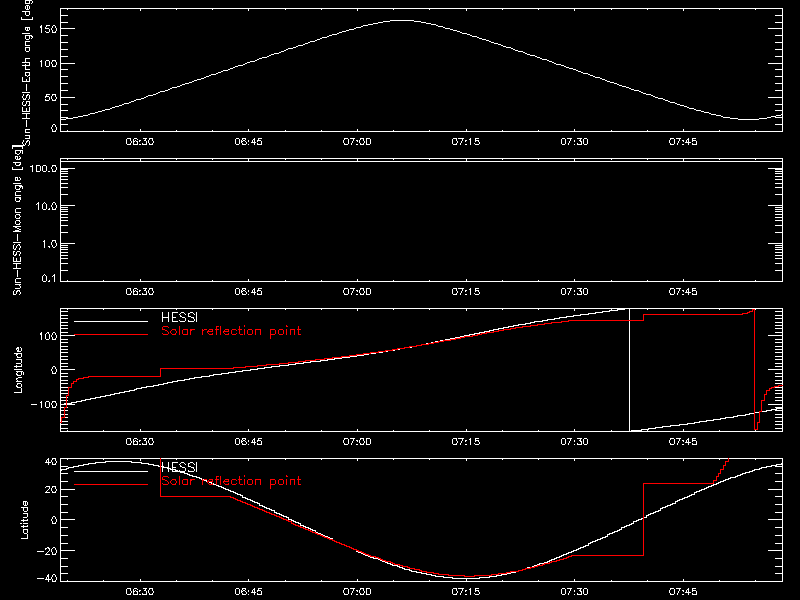
Task: Click 07:45 under the Longitude plot
Action: tap(683, 441)
